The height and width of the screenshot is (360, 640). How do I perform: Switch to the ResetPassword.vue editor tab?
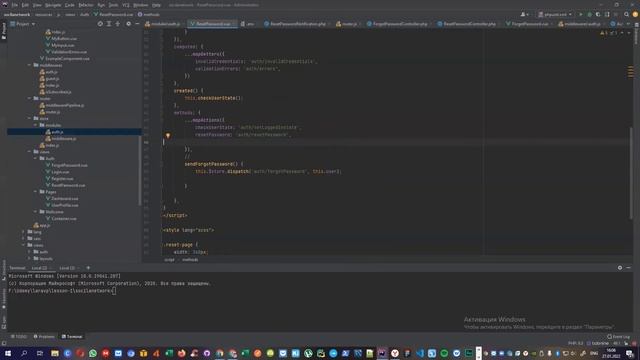213,24
